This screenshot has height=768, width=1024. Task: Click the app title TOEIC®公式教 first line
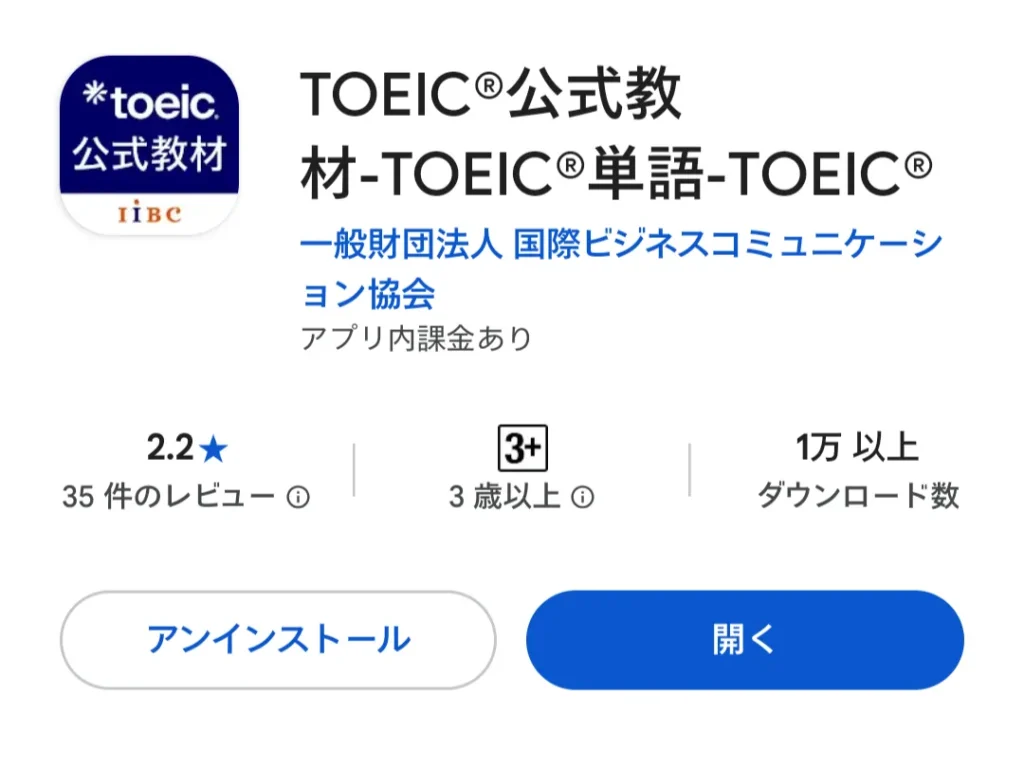click(x=491, y=95)
